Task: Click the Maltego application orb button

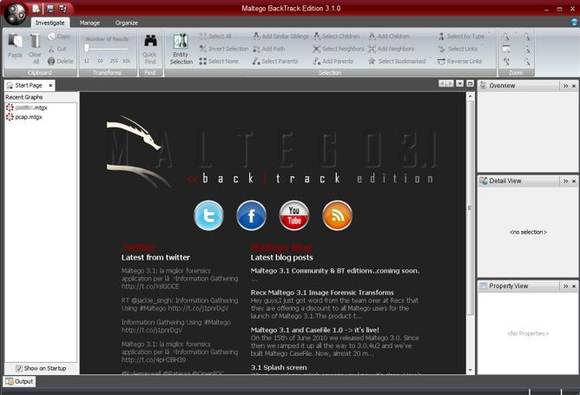Action: coord(15,13)
